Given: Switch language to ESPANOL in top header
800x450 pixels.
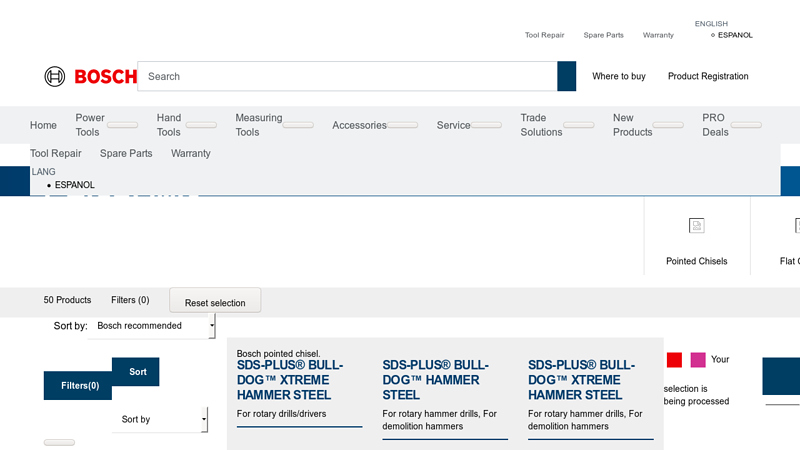Looking at the screenshot, I should pyautogui.click(x=735, y=35).
